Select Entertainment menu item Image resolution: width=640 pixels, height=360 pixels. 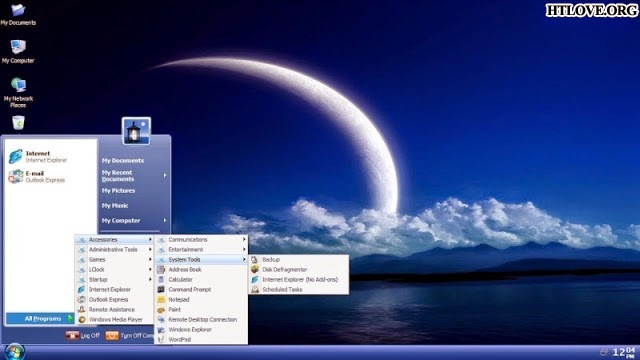[x=201, y=249]
